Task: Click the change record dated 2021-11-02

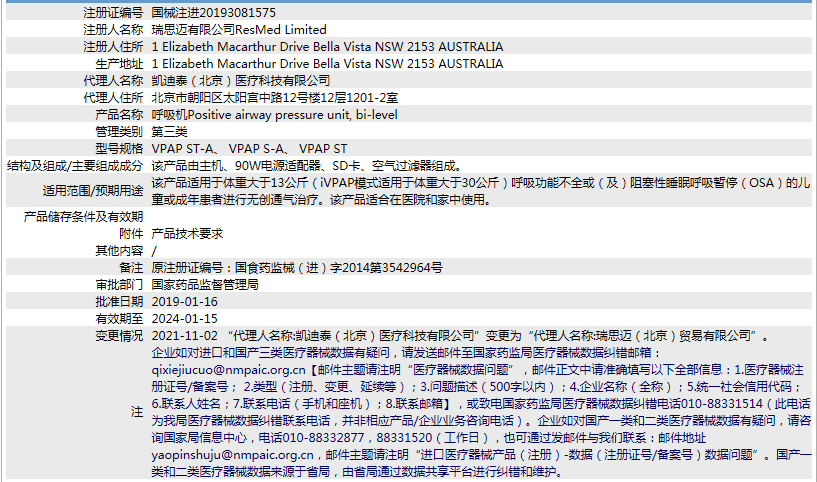Action: 461,336
